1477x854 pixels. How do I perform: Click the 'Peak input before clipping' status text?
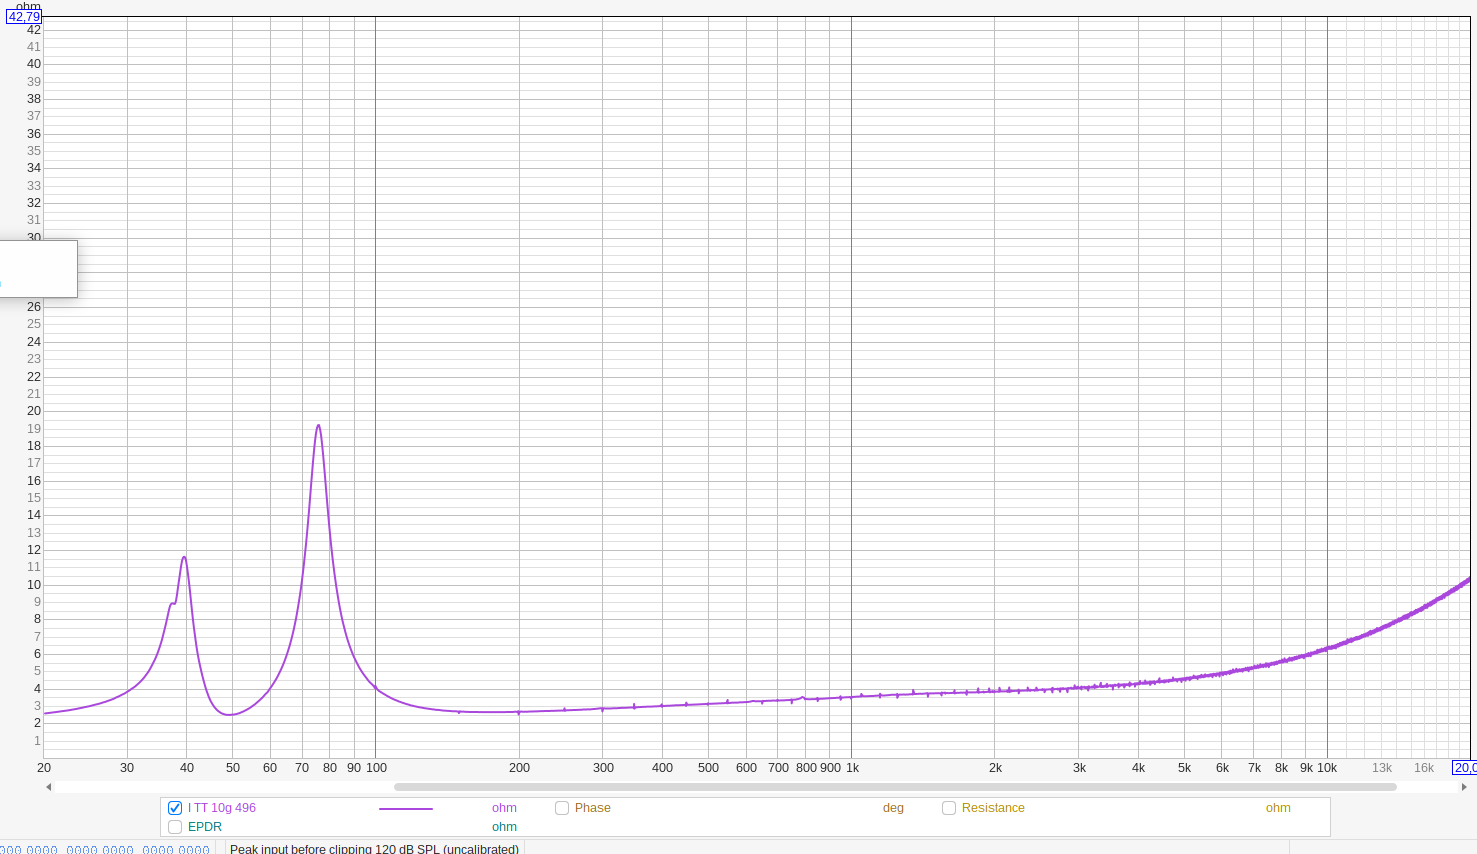pos(374,848)
